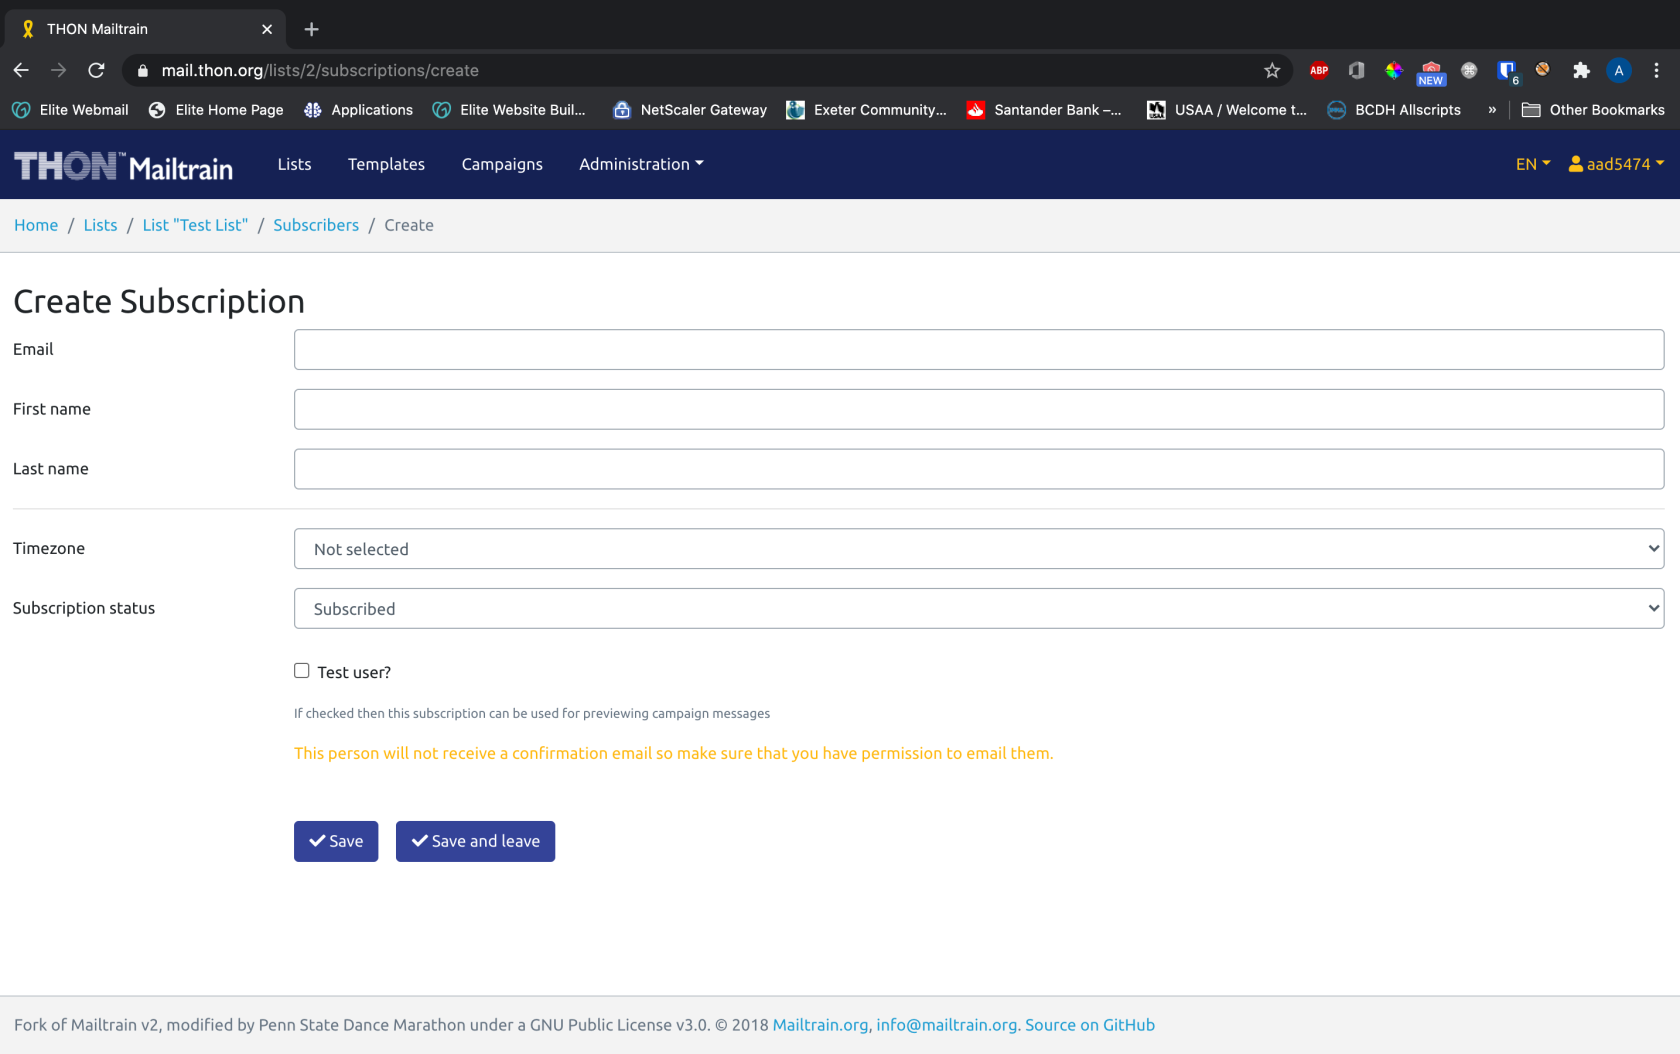The width and height of the screenshot is (1680, 1054).
Task: Click the Save button
Action: coord(336,841)
